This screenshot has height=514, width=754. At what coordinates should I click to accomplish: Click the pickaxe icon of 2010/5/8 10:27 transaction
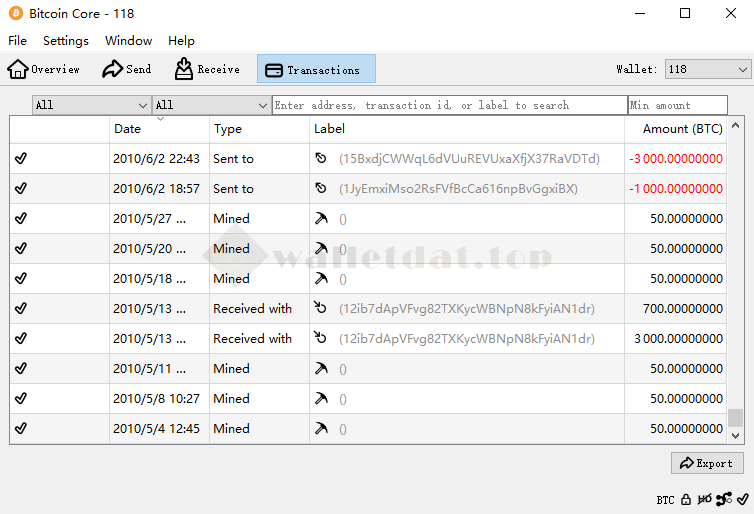click(321, 399)
